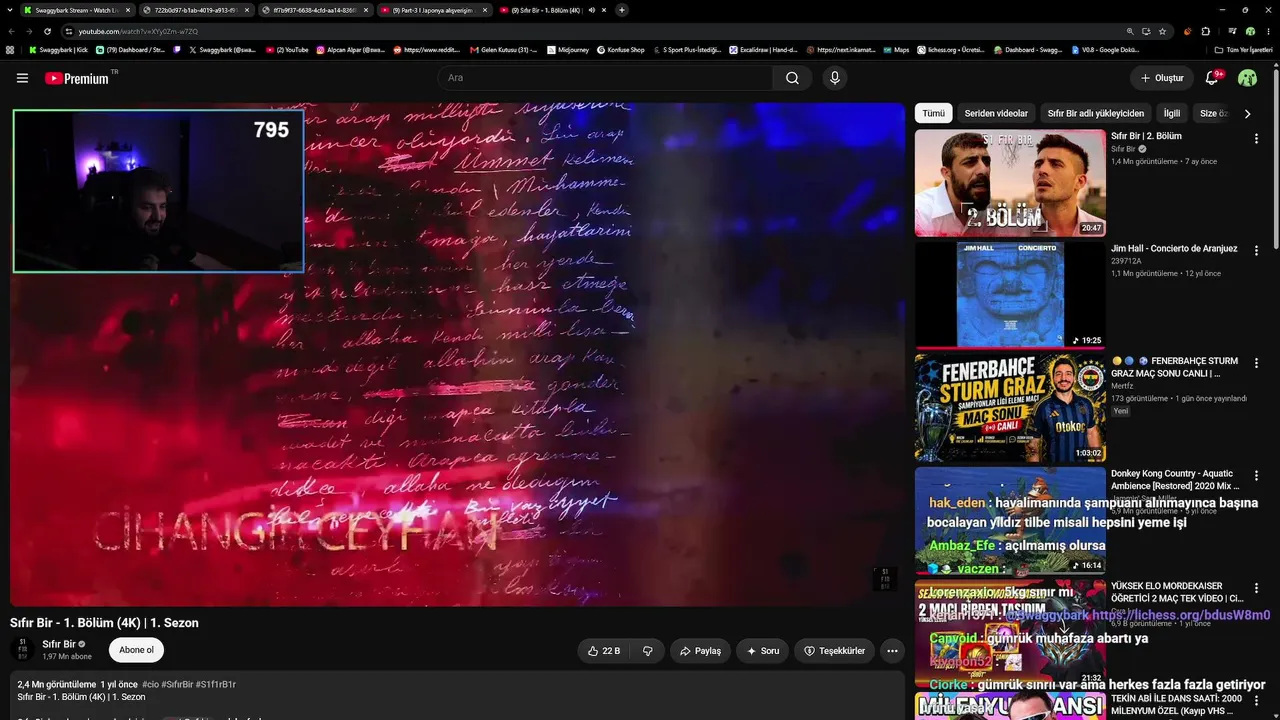Like the video with 22 B likes

pyautogui.click(x=604, y=651)
